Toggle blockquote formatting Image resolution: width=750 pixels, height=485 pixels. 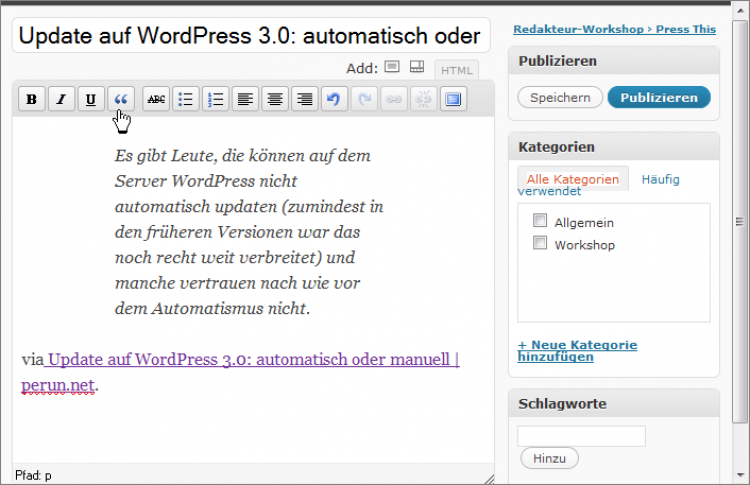click(x=121, y=99)
